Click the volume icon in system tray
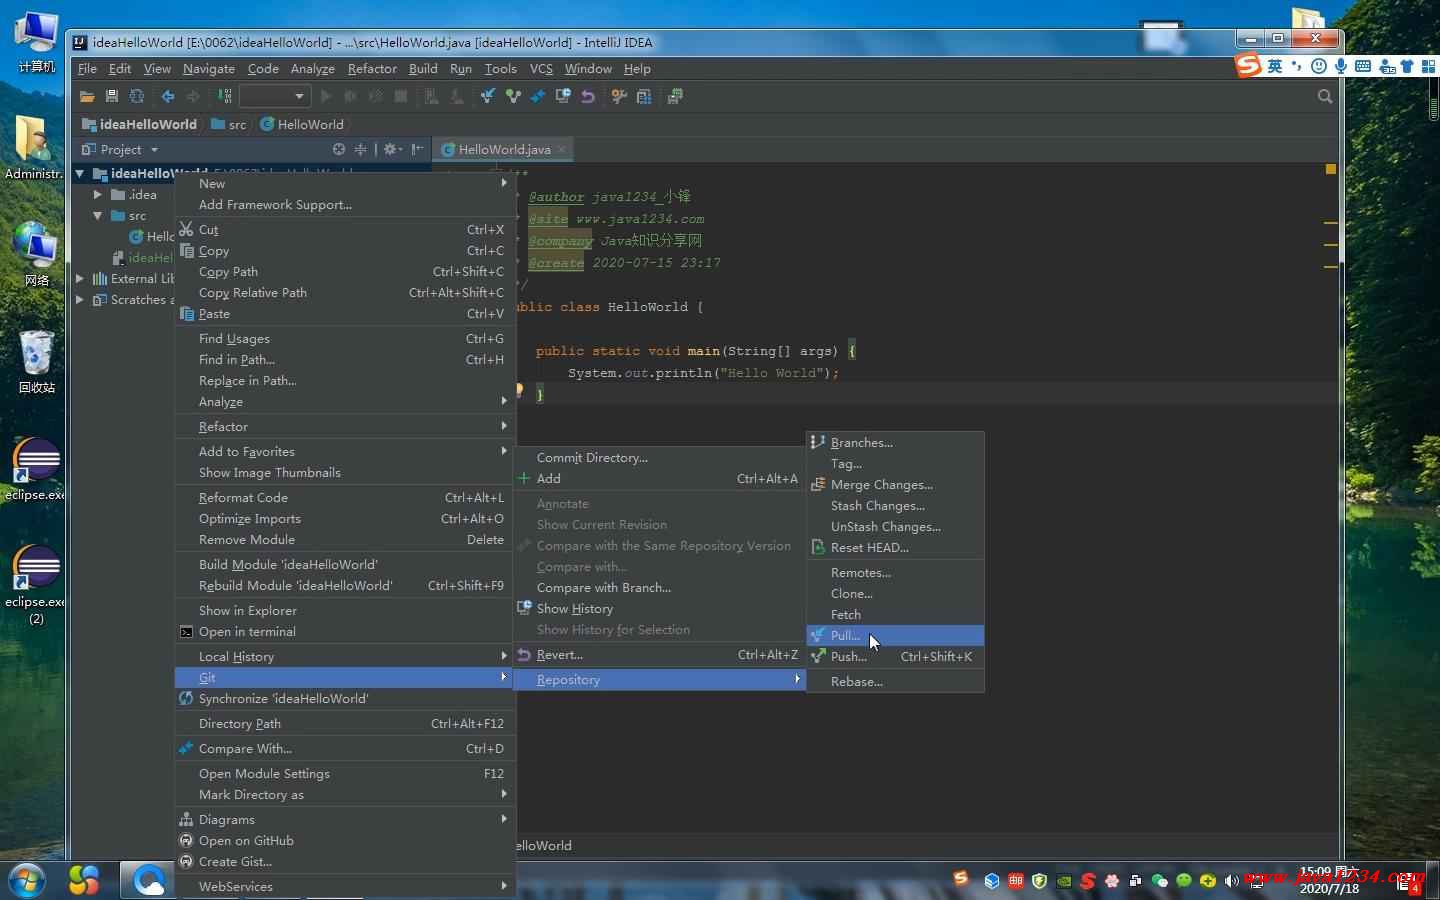 point(1231,880)
